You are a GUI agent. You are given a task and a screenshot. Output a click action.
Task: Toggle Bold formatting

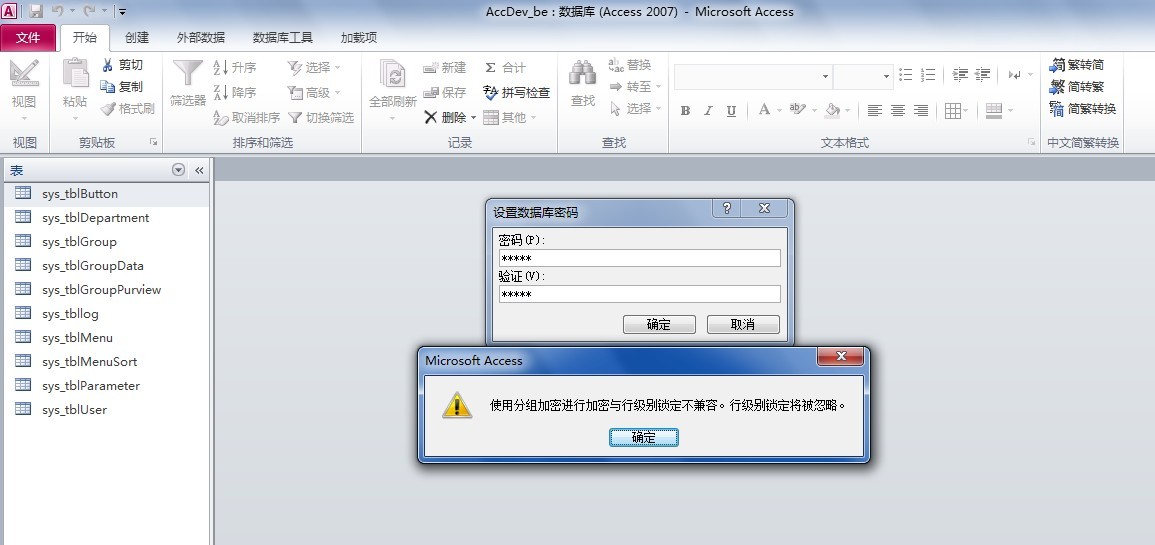pyautogui.click(x=685, y=110)
